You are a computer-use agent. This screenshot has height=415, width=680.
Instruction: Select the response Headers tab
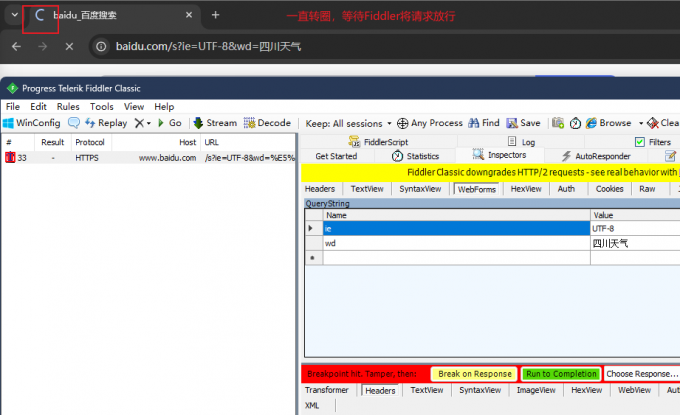click(x=380, y=391)
